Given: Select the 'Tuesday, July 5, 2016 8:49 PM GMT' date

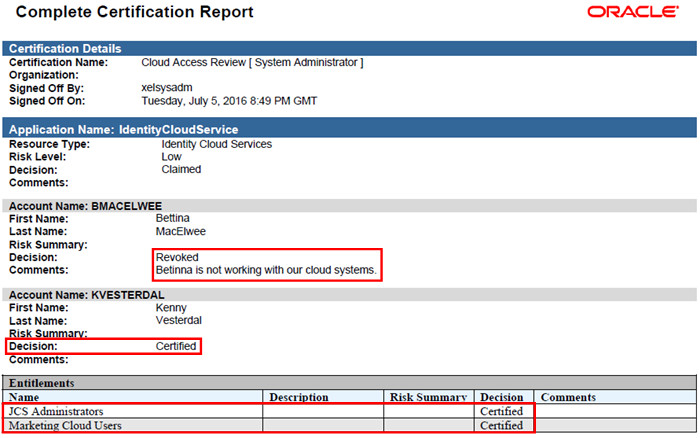Looking at the screenshot, I should (229, 101).
